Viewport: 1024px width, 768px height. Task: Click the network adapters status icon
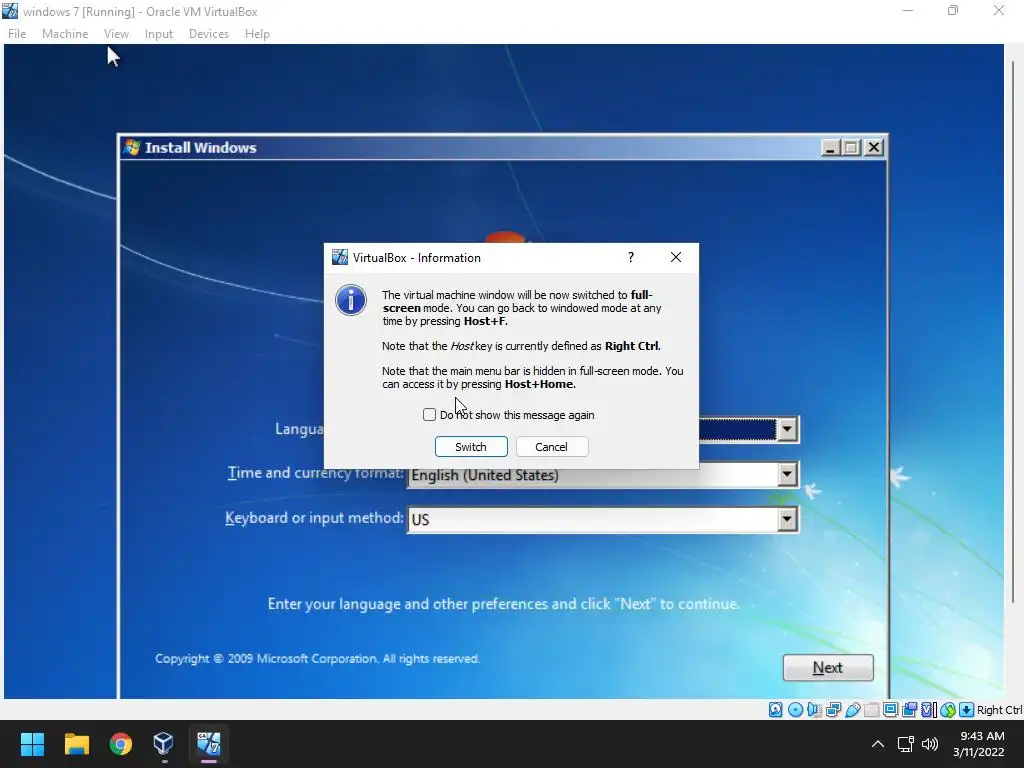pos(833,710)
